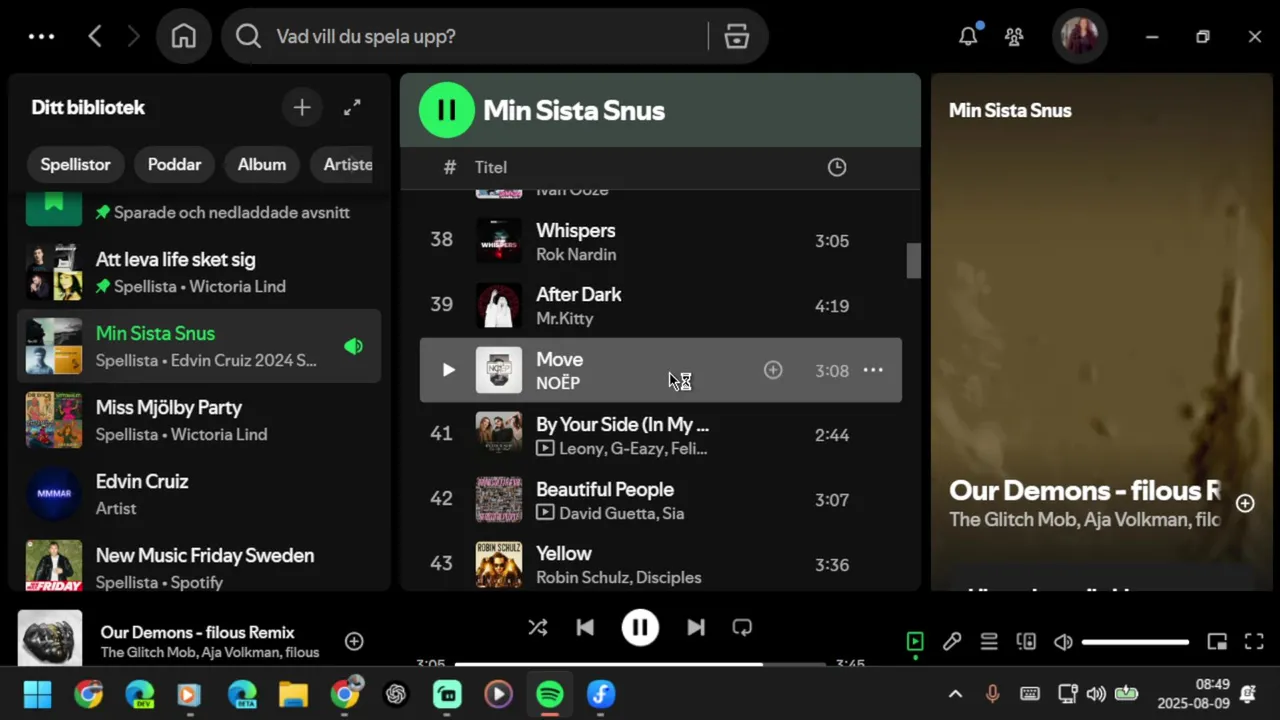Show hidden system tray icons
This screenshot has width=1280, height=720.
tap(955, 694)
